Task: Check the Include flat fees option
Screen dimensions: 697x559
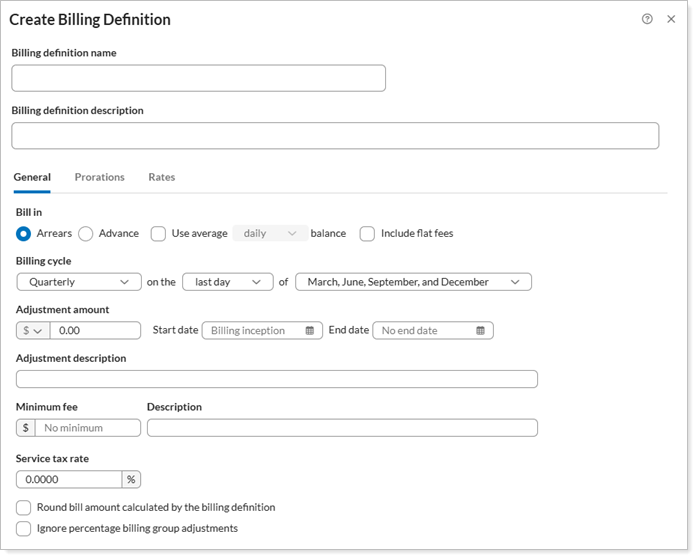Action: (x=367, y=234)
